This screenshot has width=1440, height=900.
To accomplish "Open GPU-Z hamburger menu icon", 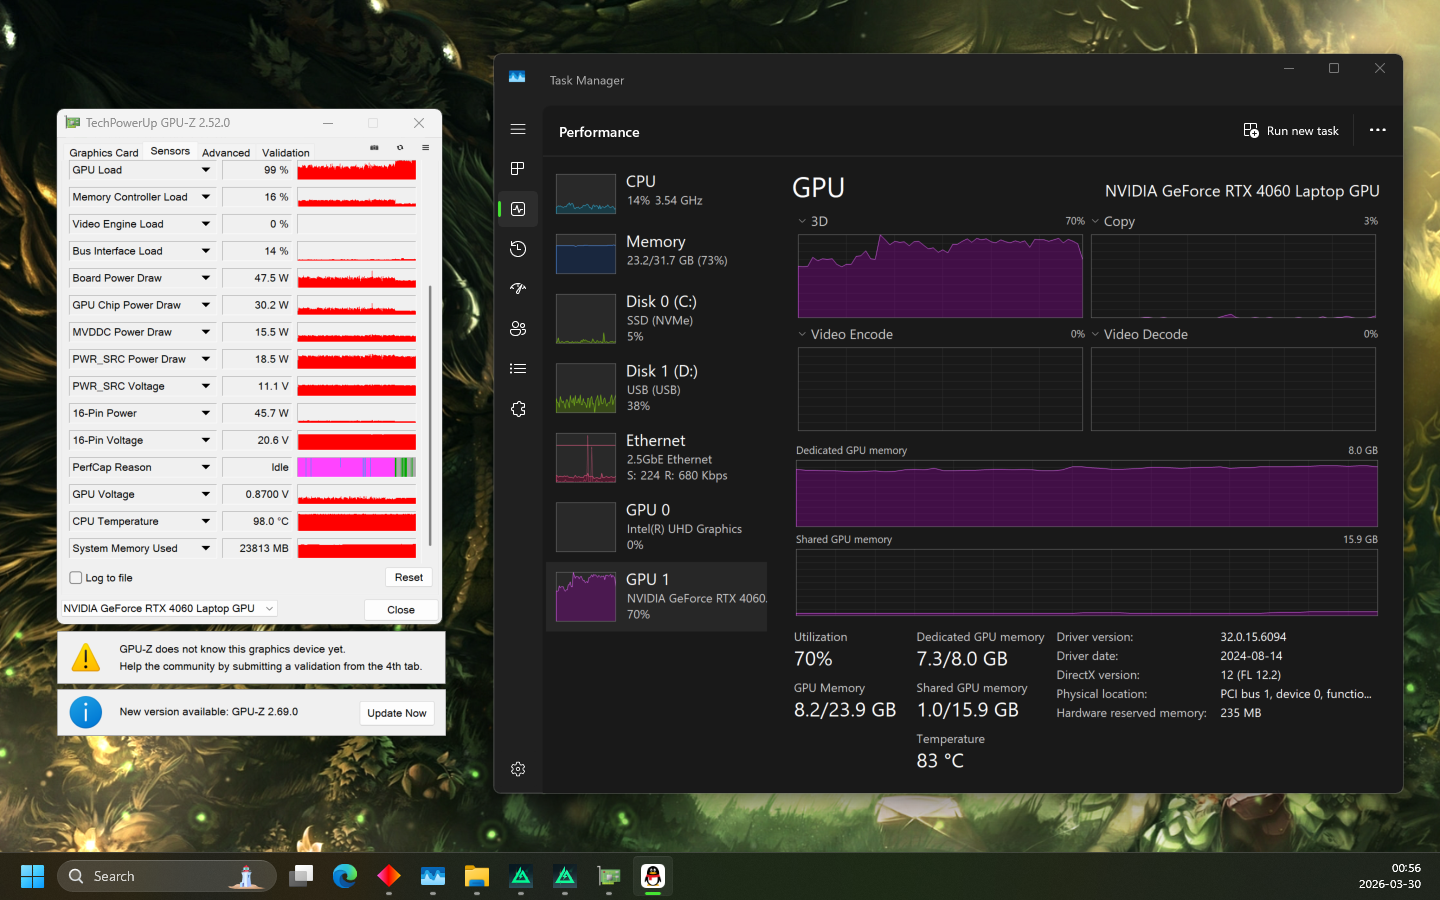I will tap(425, 148).
